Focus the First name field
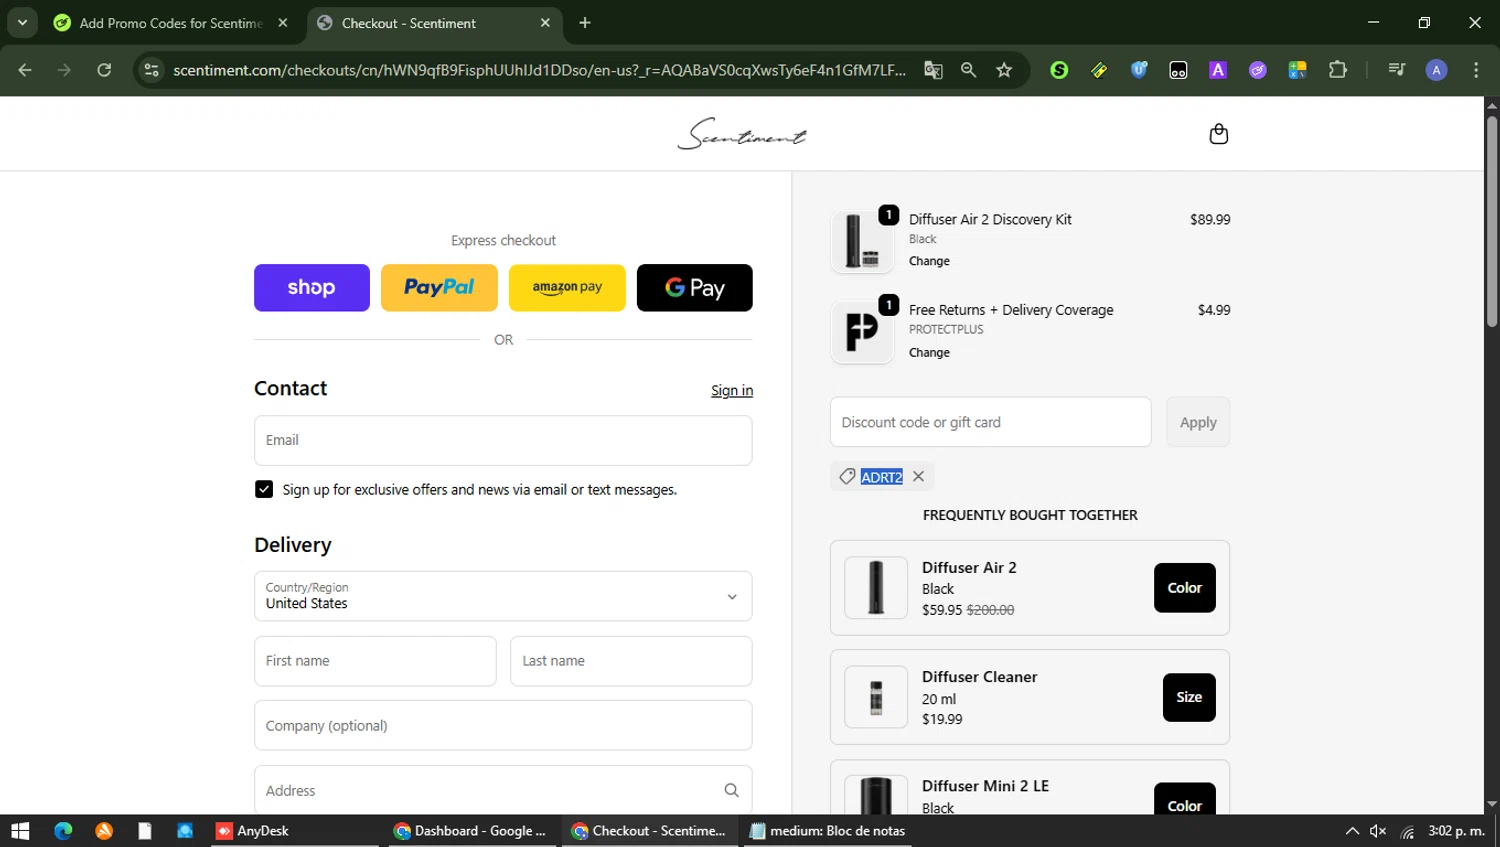This screenshot has width=1500, height=847. pyautogui.click(x=375, y=661)
